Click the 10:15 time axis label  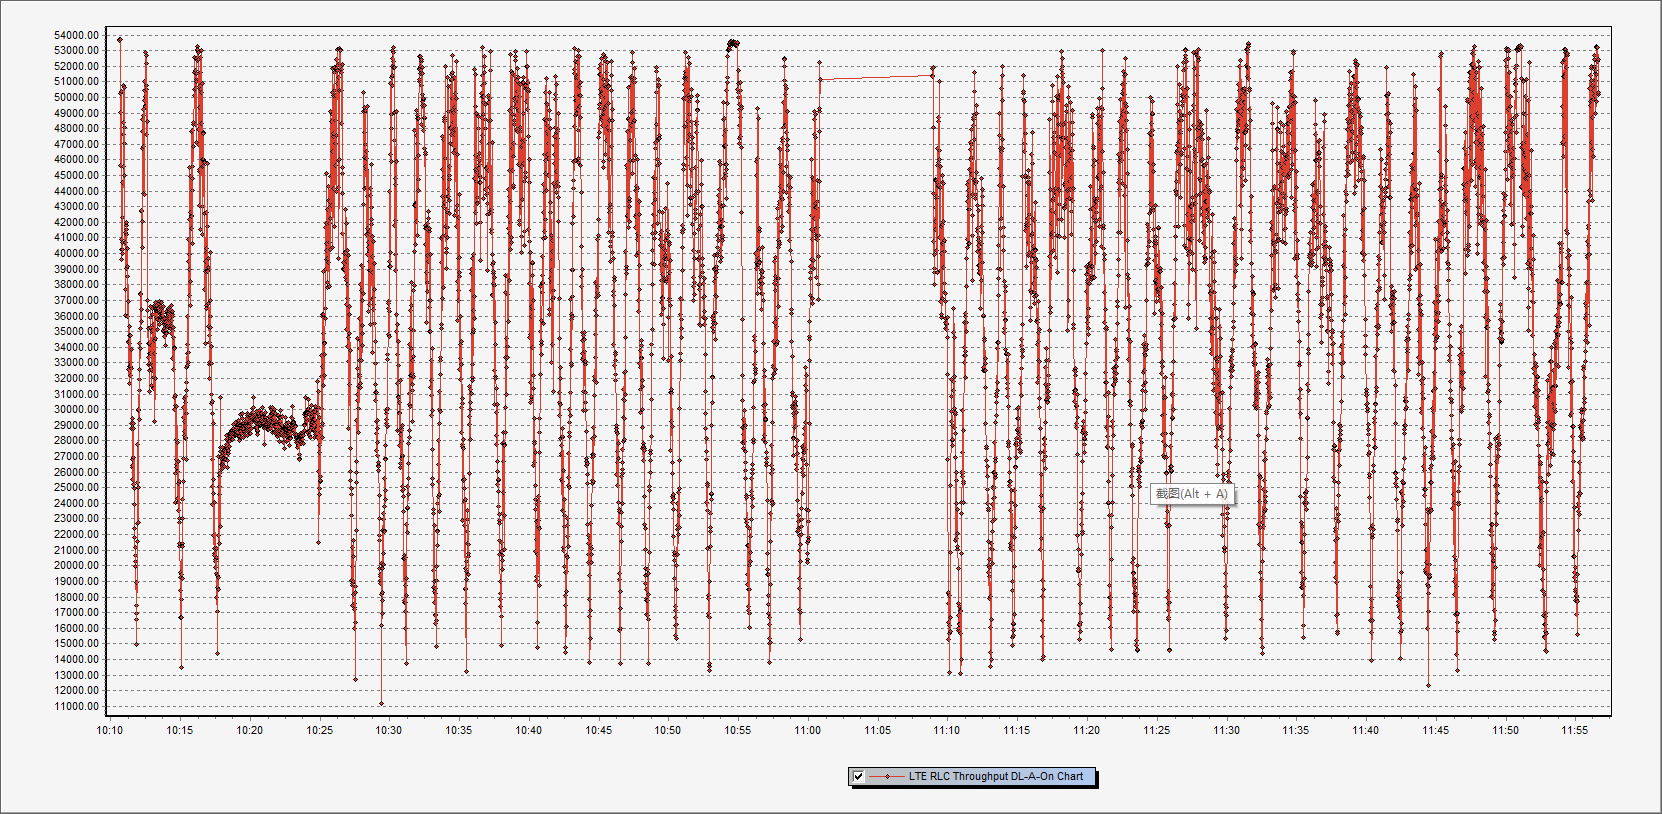tap(180, 730)
